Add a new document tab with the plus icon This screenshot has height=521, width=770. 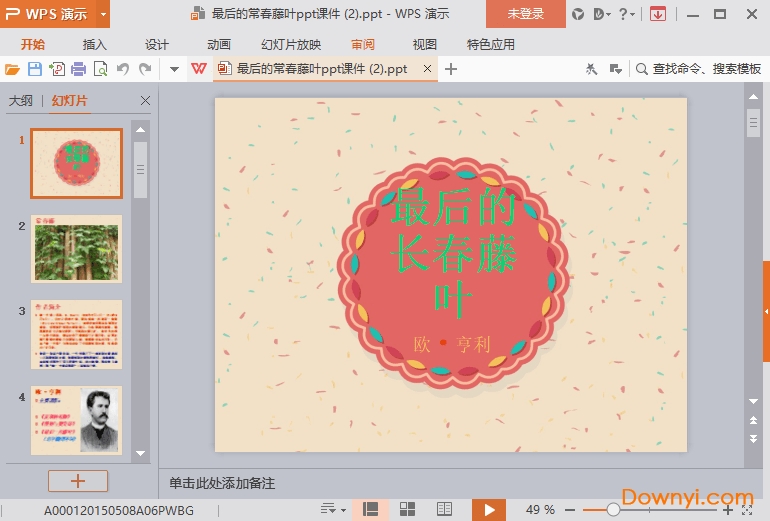pyautogui.click(x=451, y=69)
